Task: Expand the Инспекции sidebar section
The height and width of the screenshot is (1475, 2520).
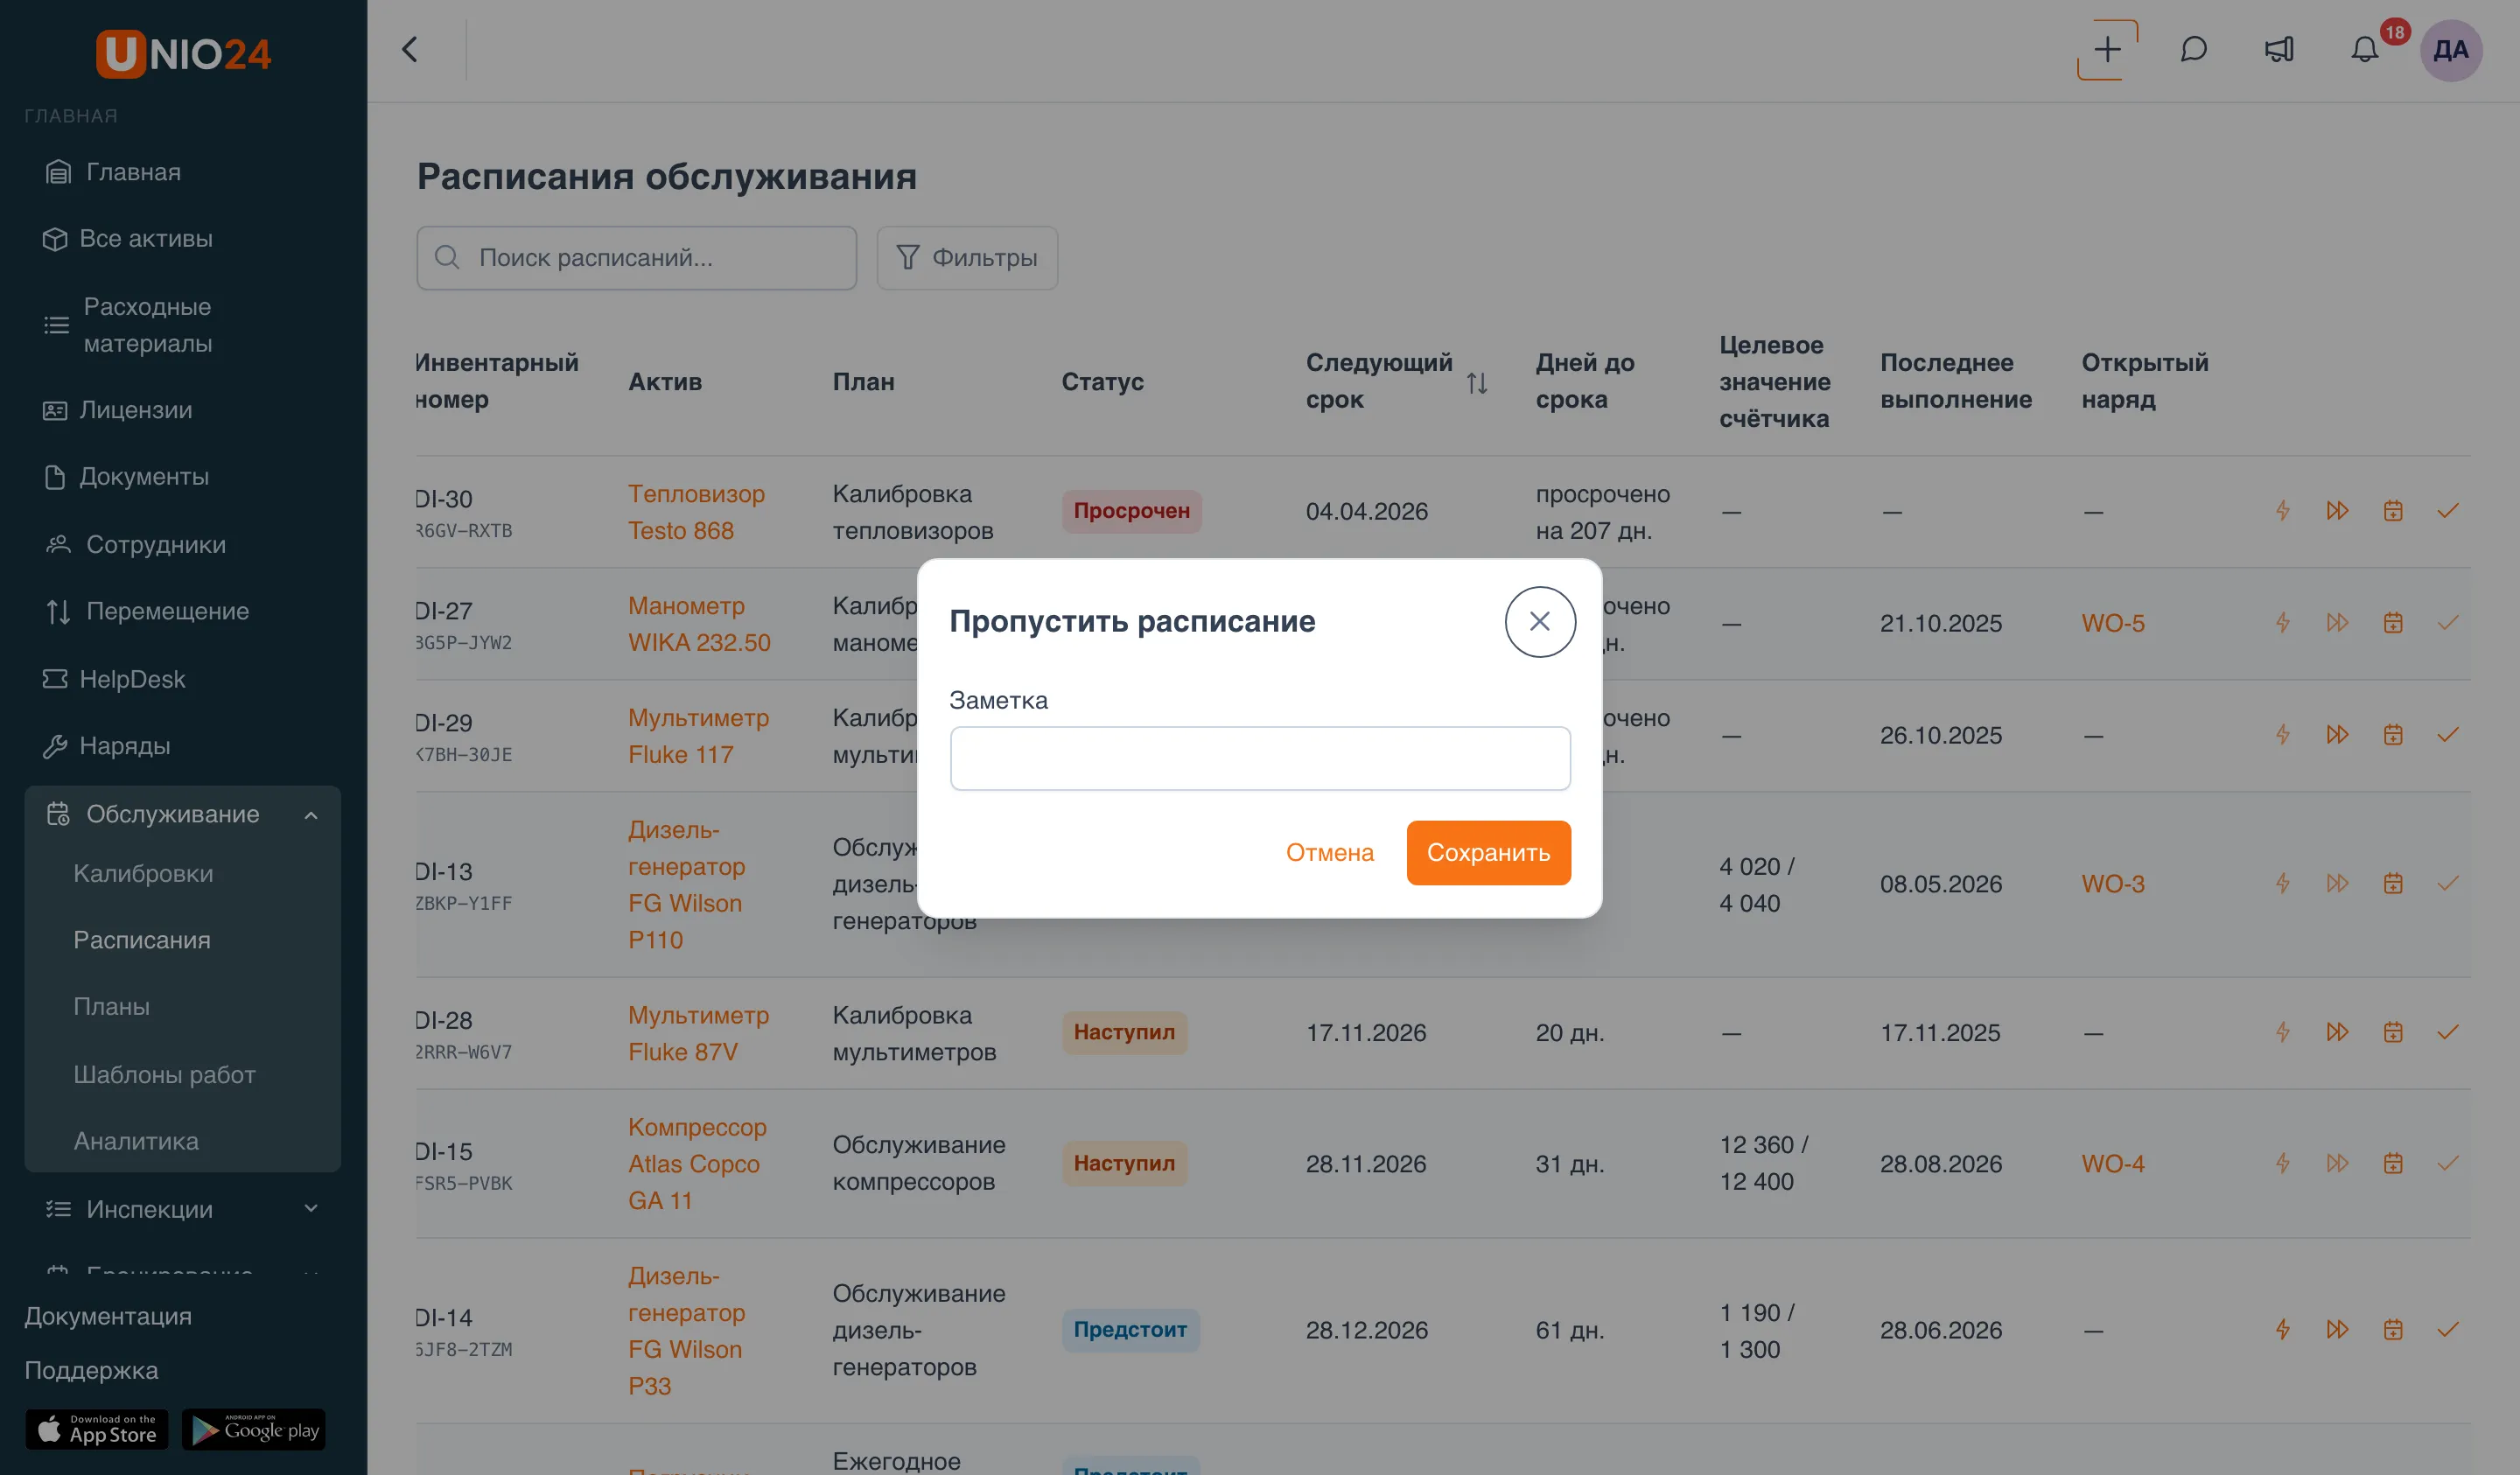Action: pos(311,1208)
